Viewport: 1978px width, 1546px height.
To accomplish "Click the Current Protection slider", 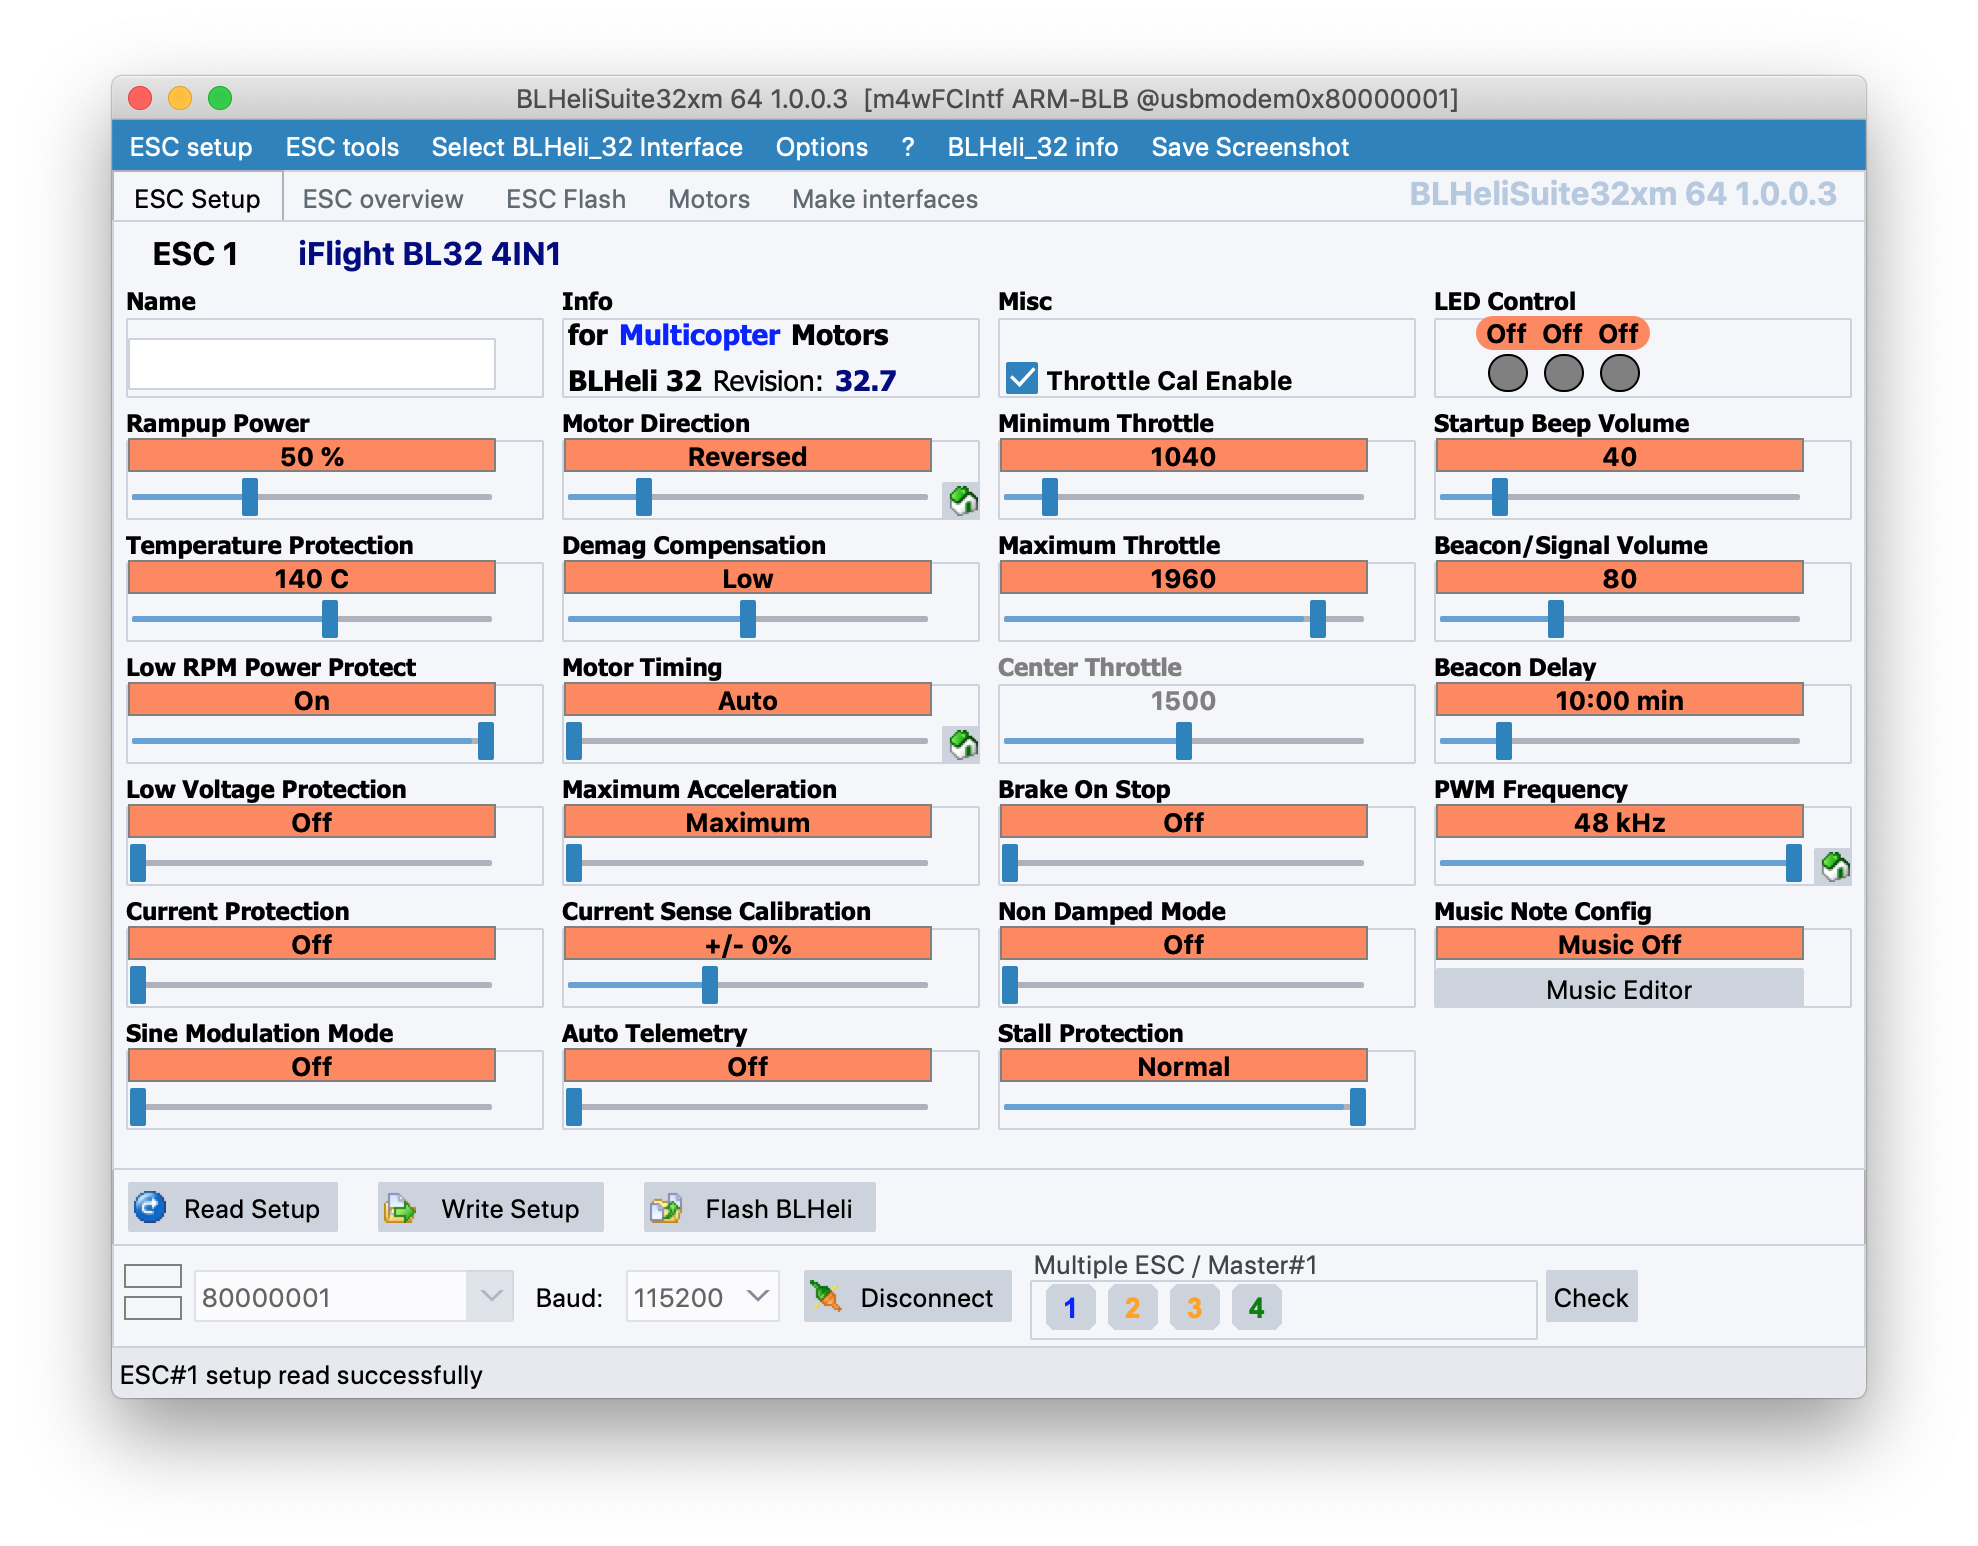I will (x=312, y=985).
